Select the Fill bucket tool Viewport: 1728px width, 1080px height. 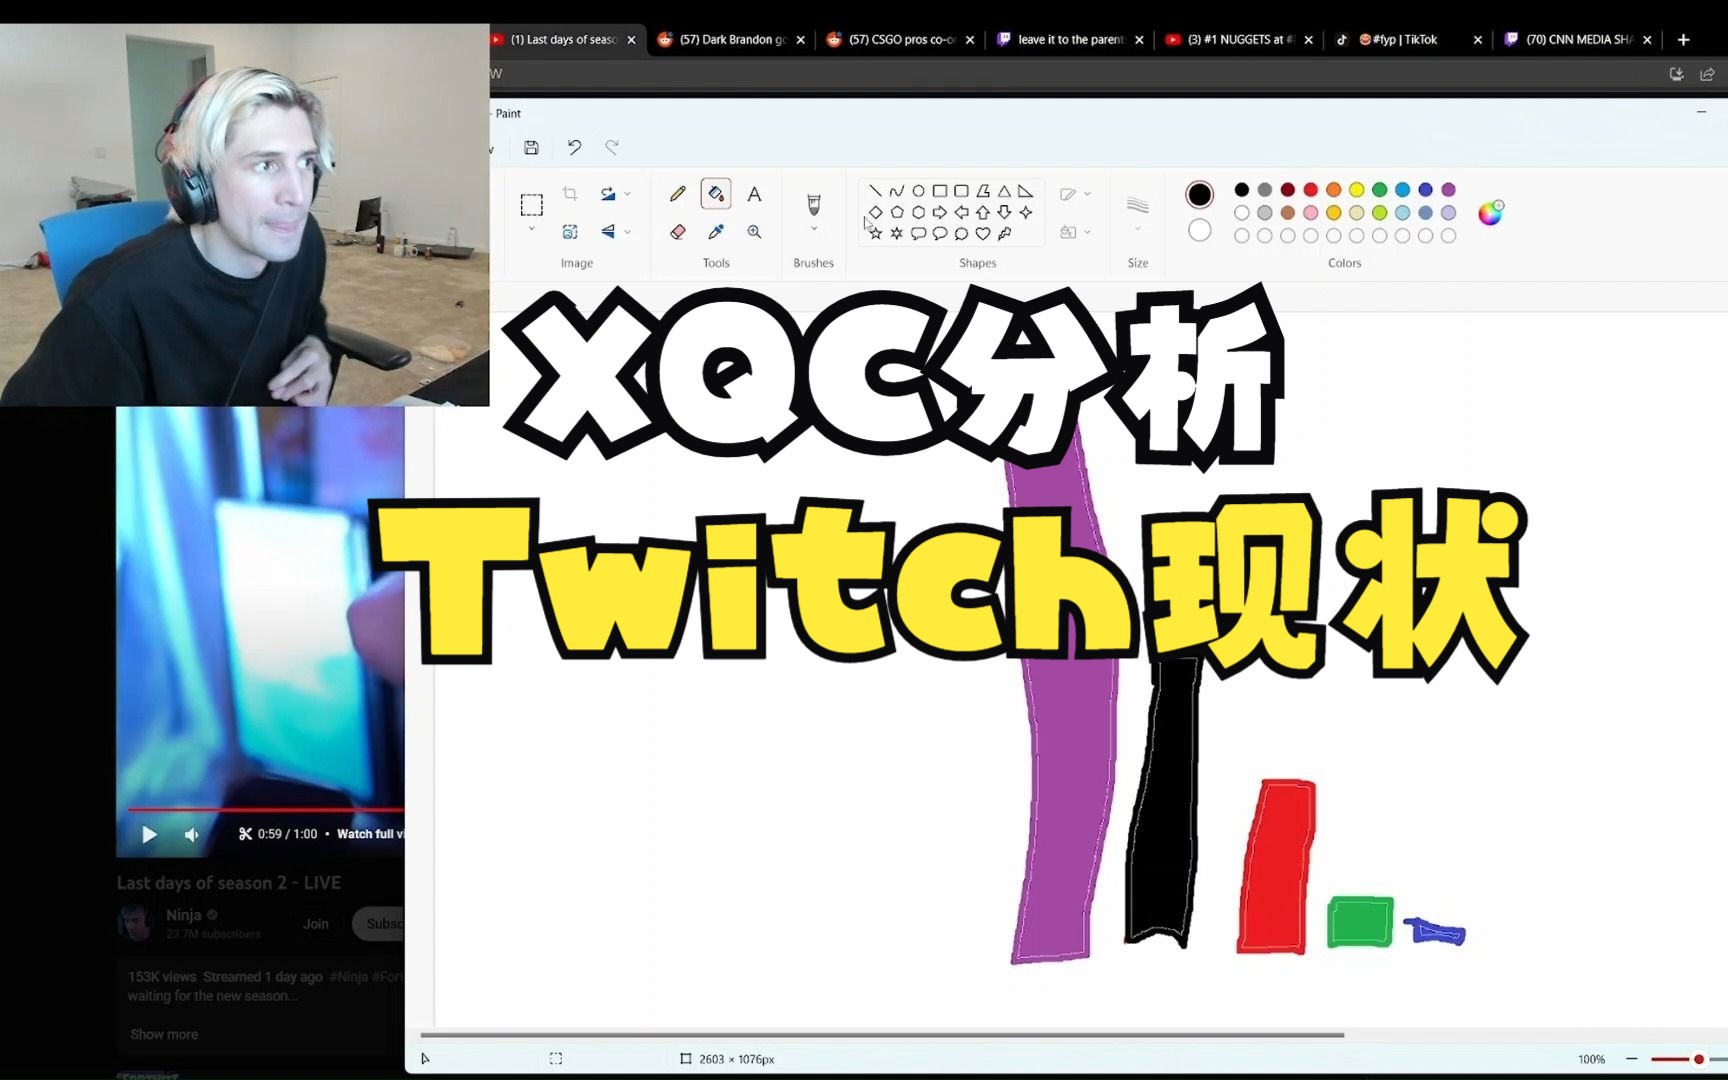point(716,193)
